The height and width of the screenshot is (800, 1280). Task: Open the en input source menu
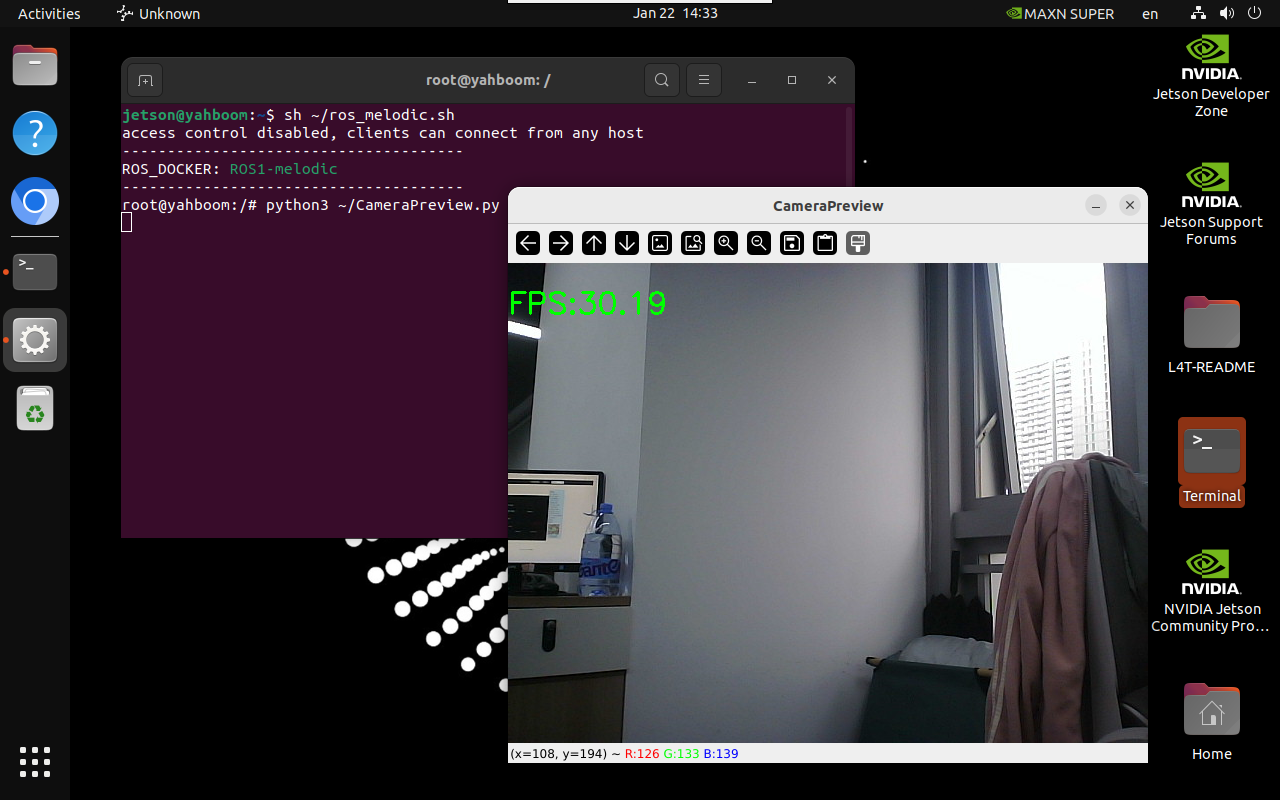(x=1150, y=14)
